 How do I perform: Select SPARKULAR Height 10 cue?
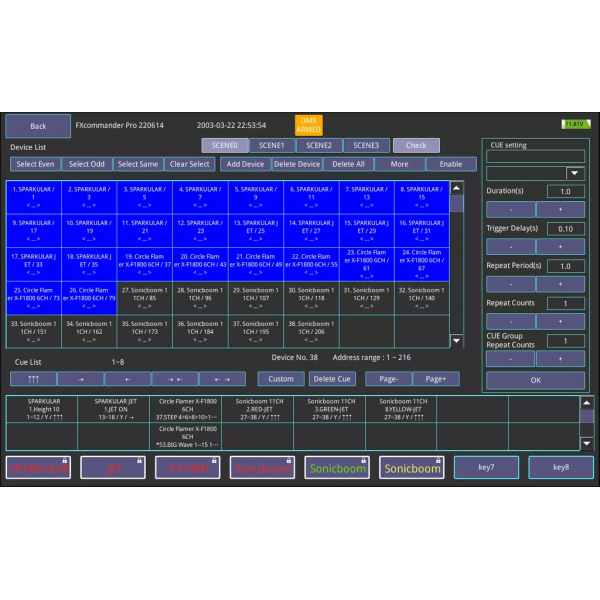pos(42,409)
